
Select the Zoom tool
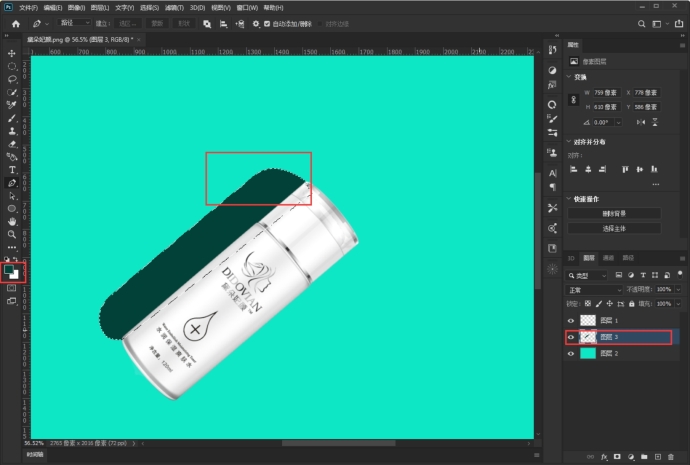point(12,234)
